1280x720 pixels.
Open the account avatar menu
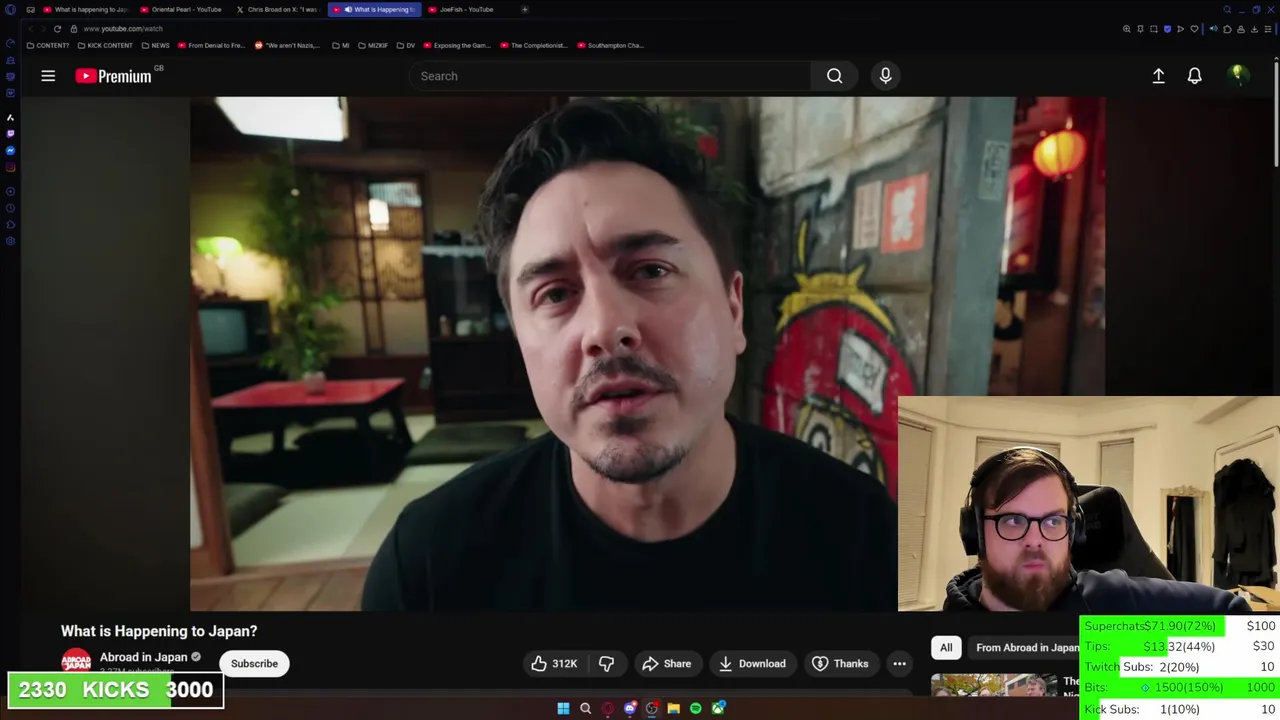tap(1237, 75)
